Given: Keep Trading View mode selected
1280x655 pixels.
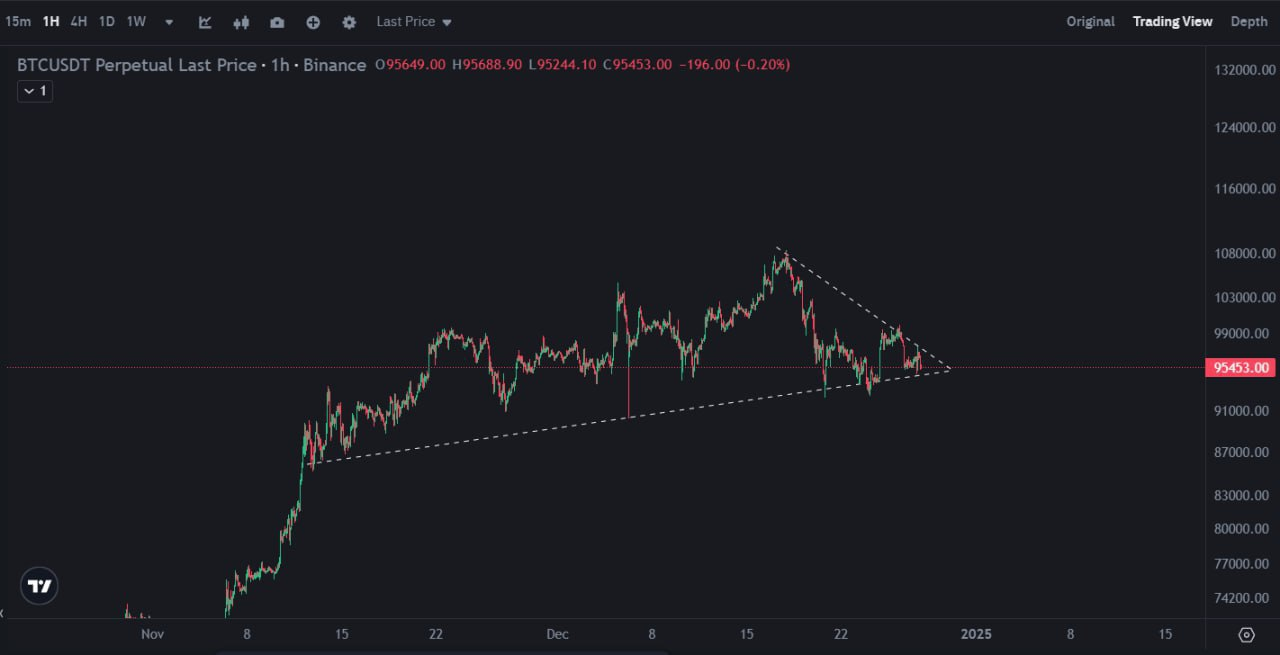Looking at the screenshot, I should [1172, 21].
